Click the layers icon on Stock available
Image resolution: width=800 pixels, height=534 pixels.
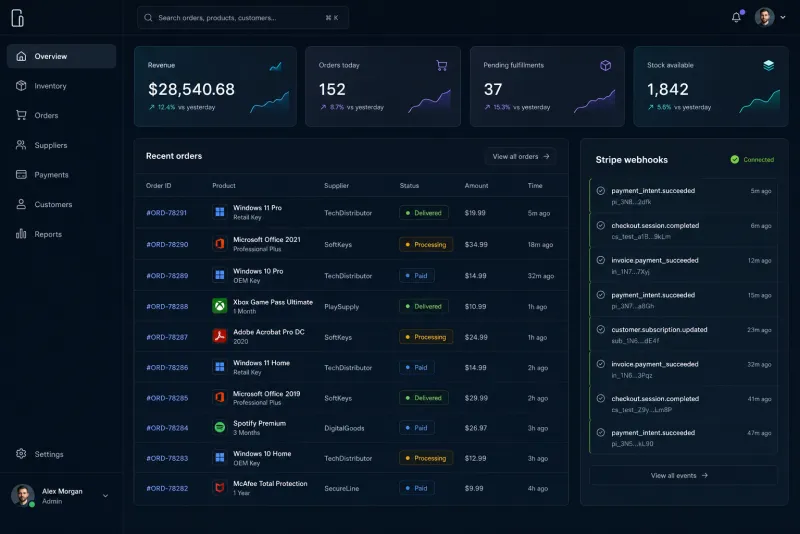[768, 65]
